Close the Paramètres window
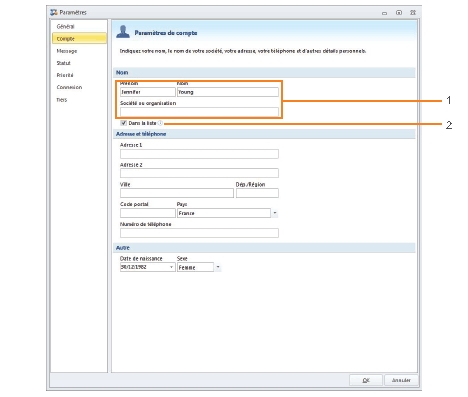The height and width of the screenshot is (397, 468). click(413, 13)
